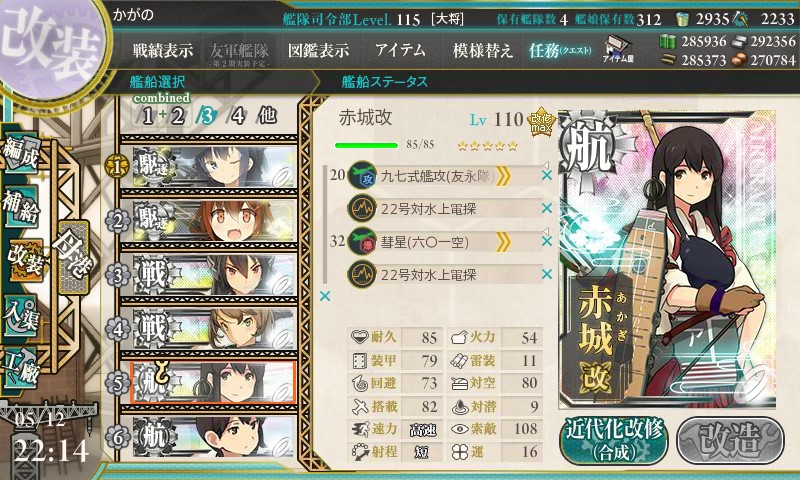800x480 pixels.
Task: Remove 彗星(六〇一空) using the X mark
Action: point(546,241)
